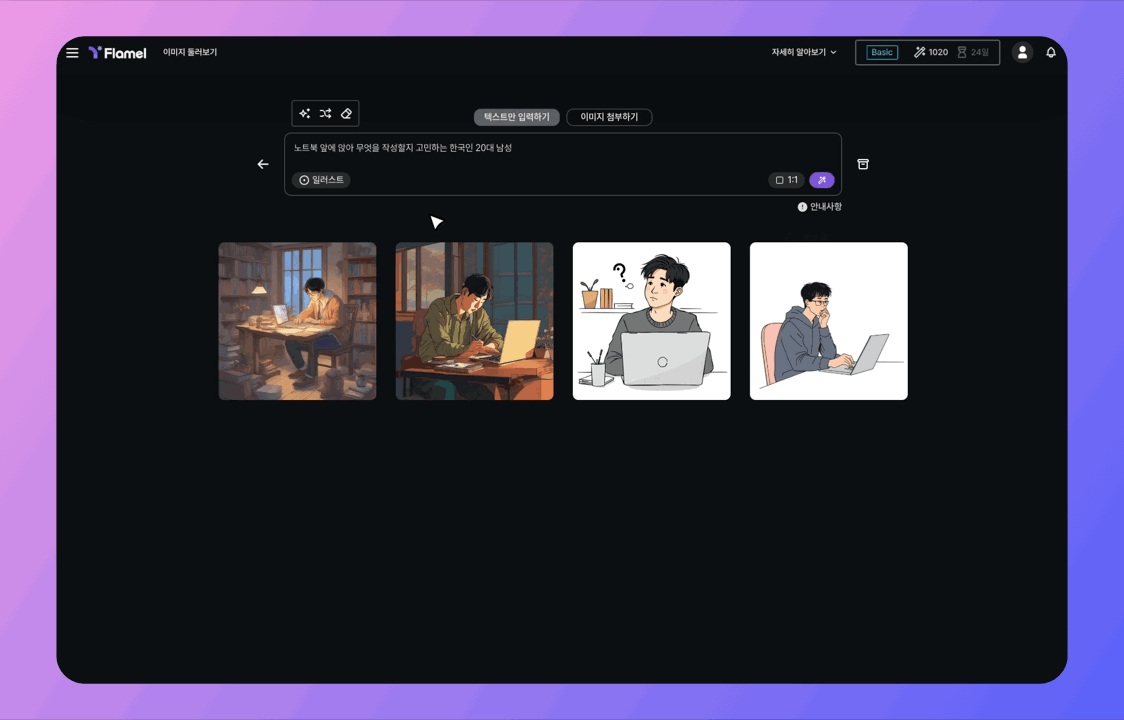Click the Flamel logo
The image size is (1124, 720).
point(118,53)
